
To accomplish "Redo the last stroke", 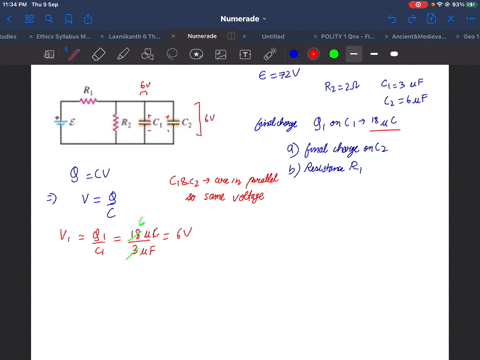I will click(412, 19).
